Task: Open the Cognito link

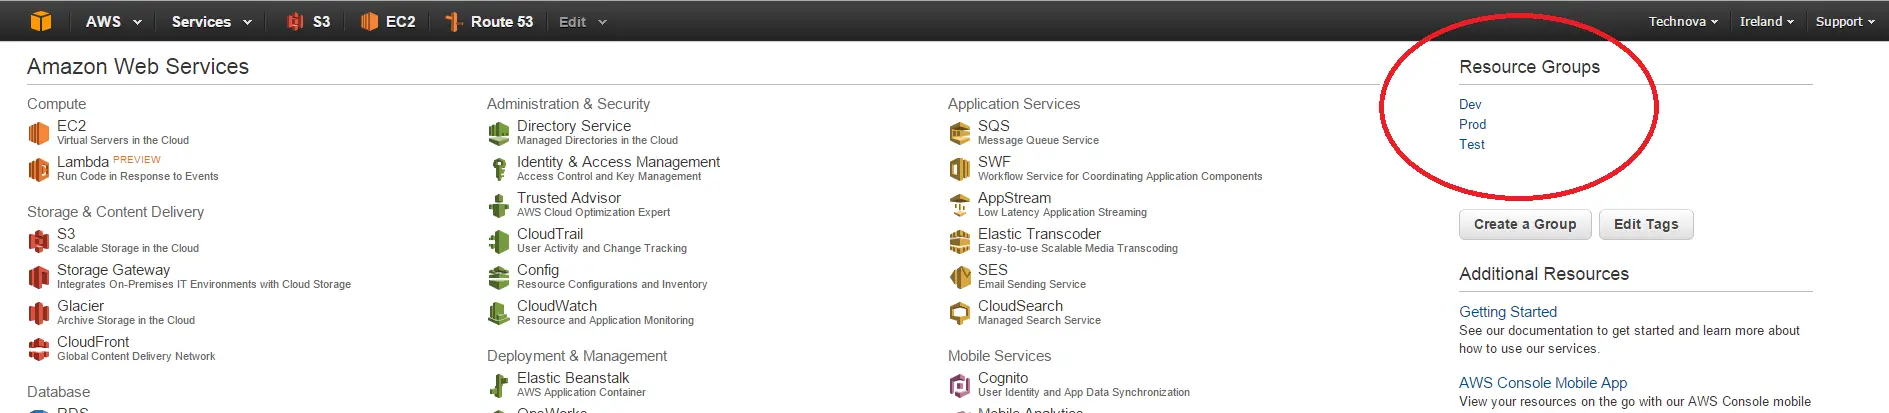Action: click(x=1003, y=377)
